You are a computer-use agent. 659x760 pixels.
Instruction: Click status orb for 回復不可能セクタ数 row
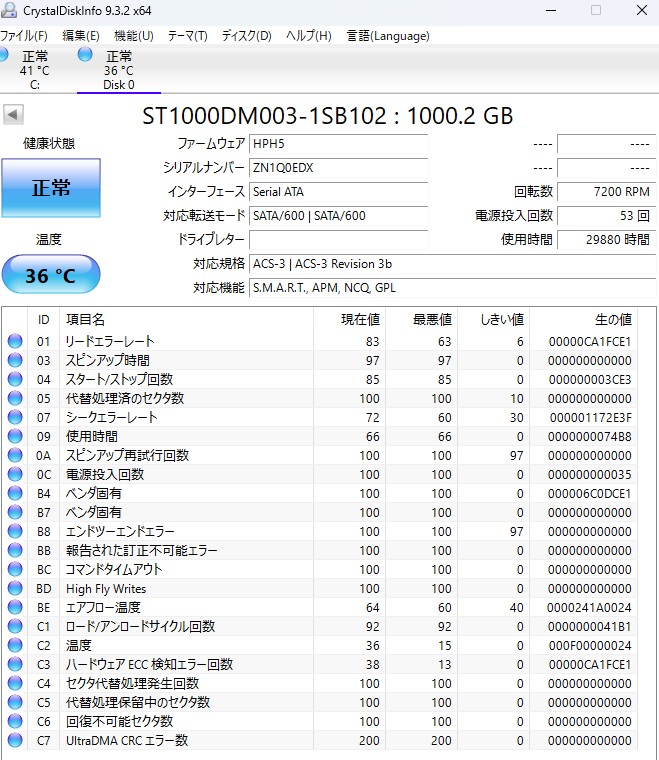[x=15, y=721]
